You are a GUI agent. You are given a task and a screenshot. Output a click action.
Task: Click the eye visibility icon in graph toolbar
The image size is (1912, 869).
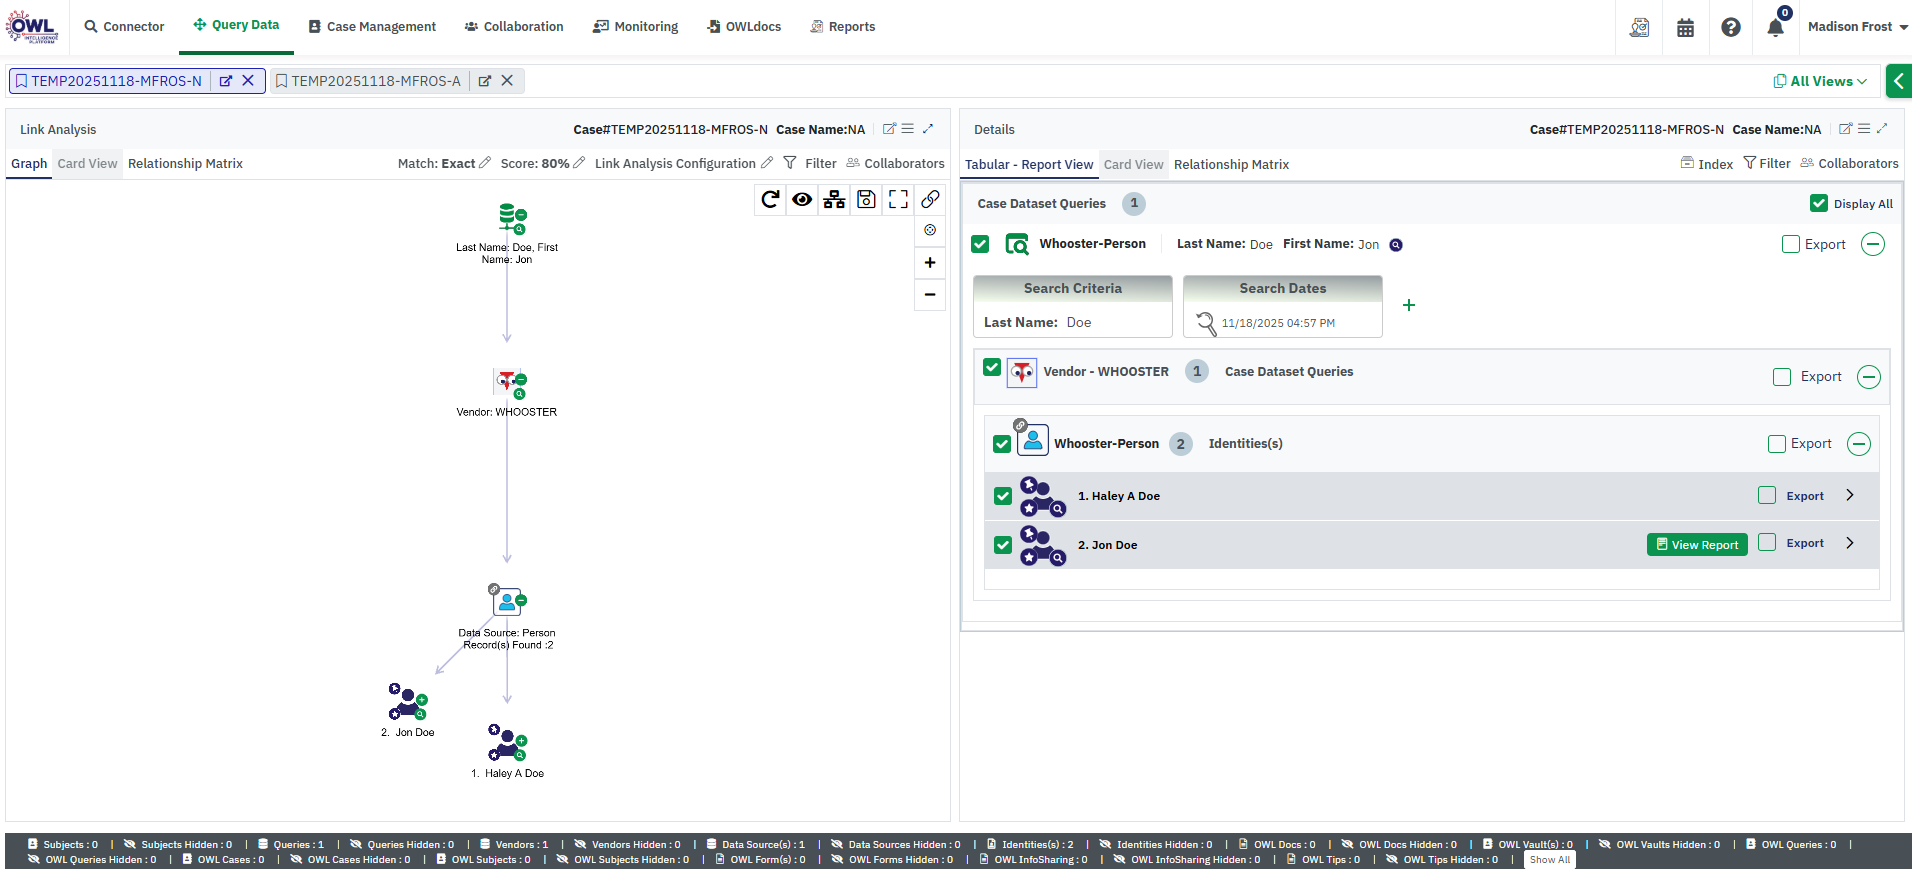(802, 199)
